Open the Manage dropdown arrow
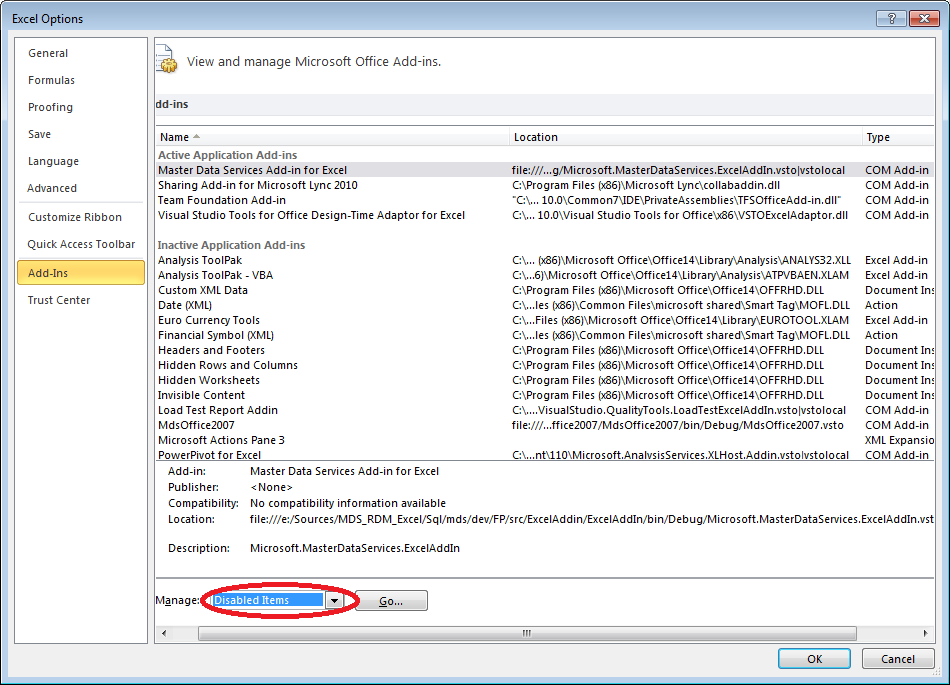 [x=334, y=600]
